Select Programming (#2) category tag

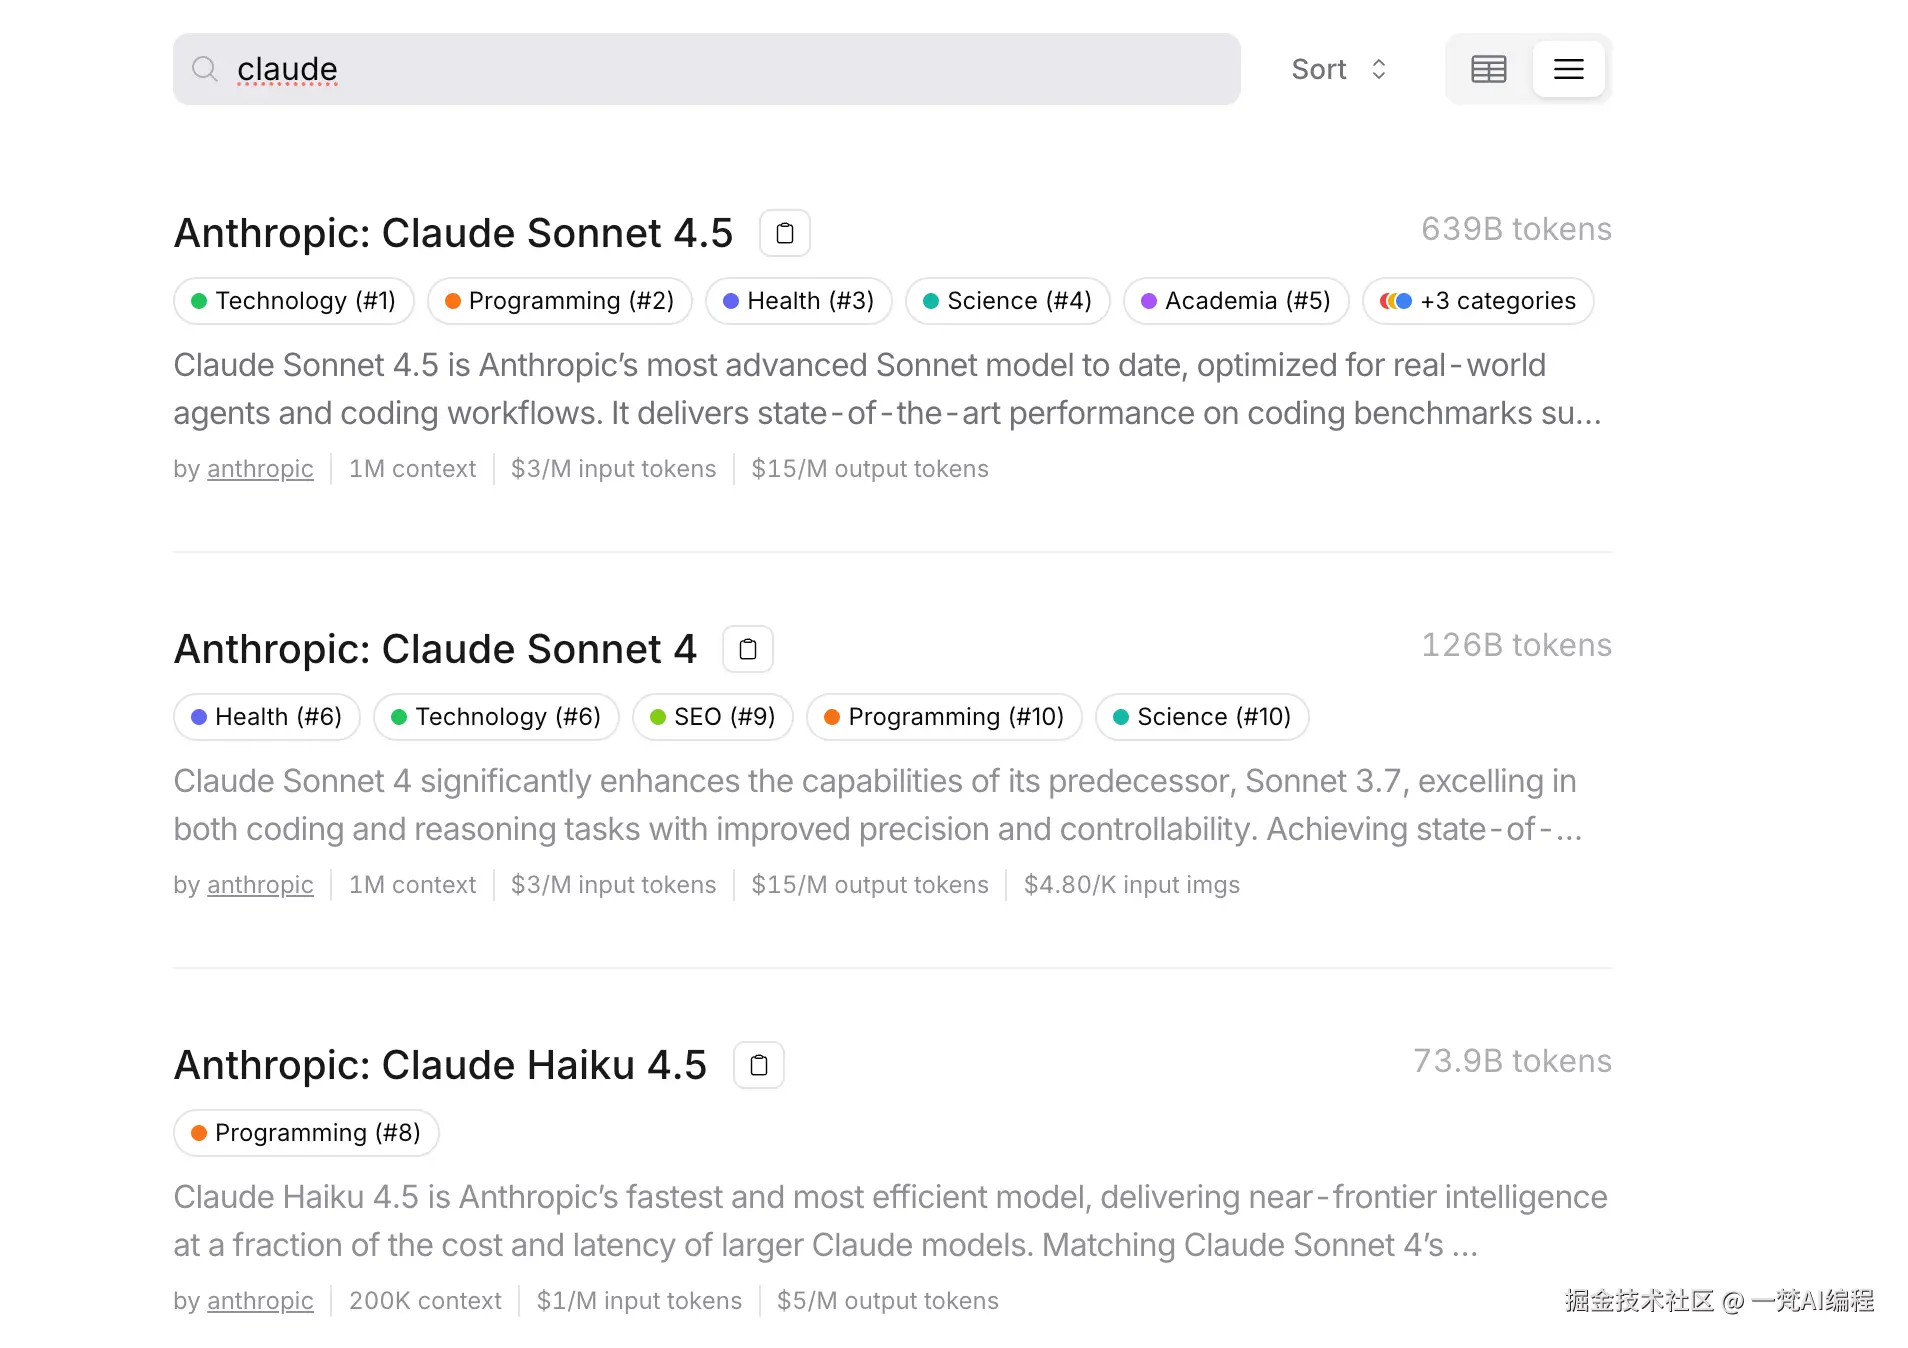560,301
